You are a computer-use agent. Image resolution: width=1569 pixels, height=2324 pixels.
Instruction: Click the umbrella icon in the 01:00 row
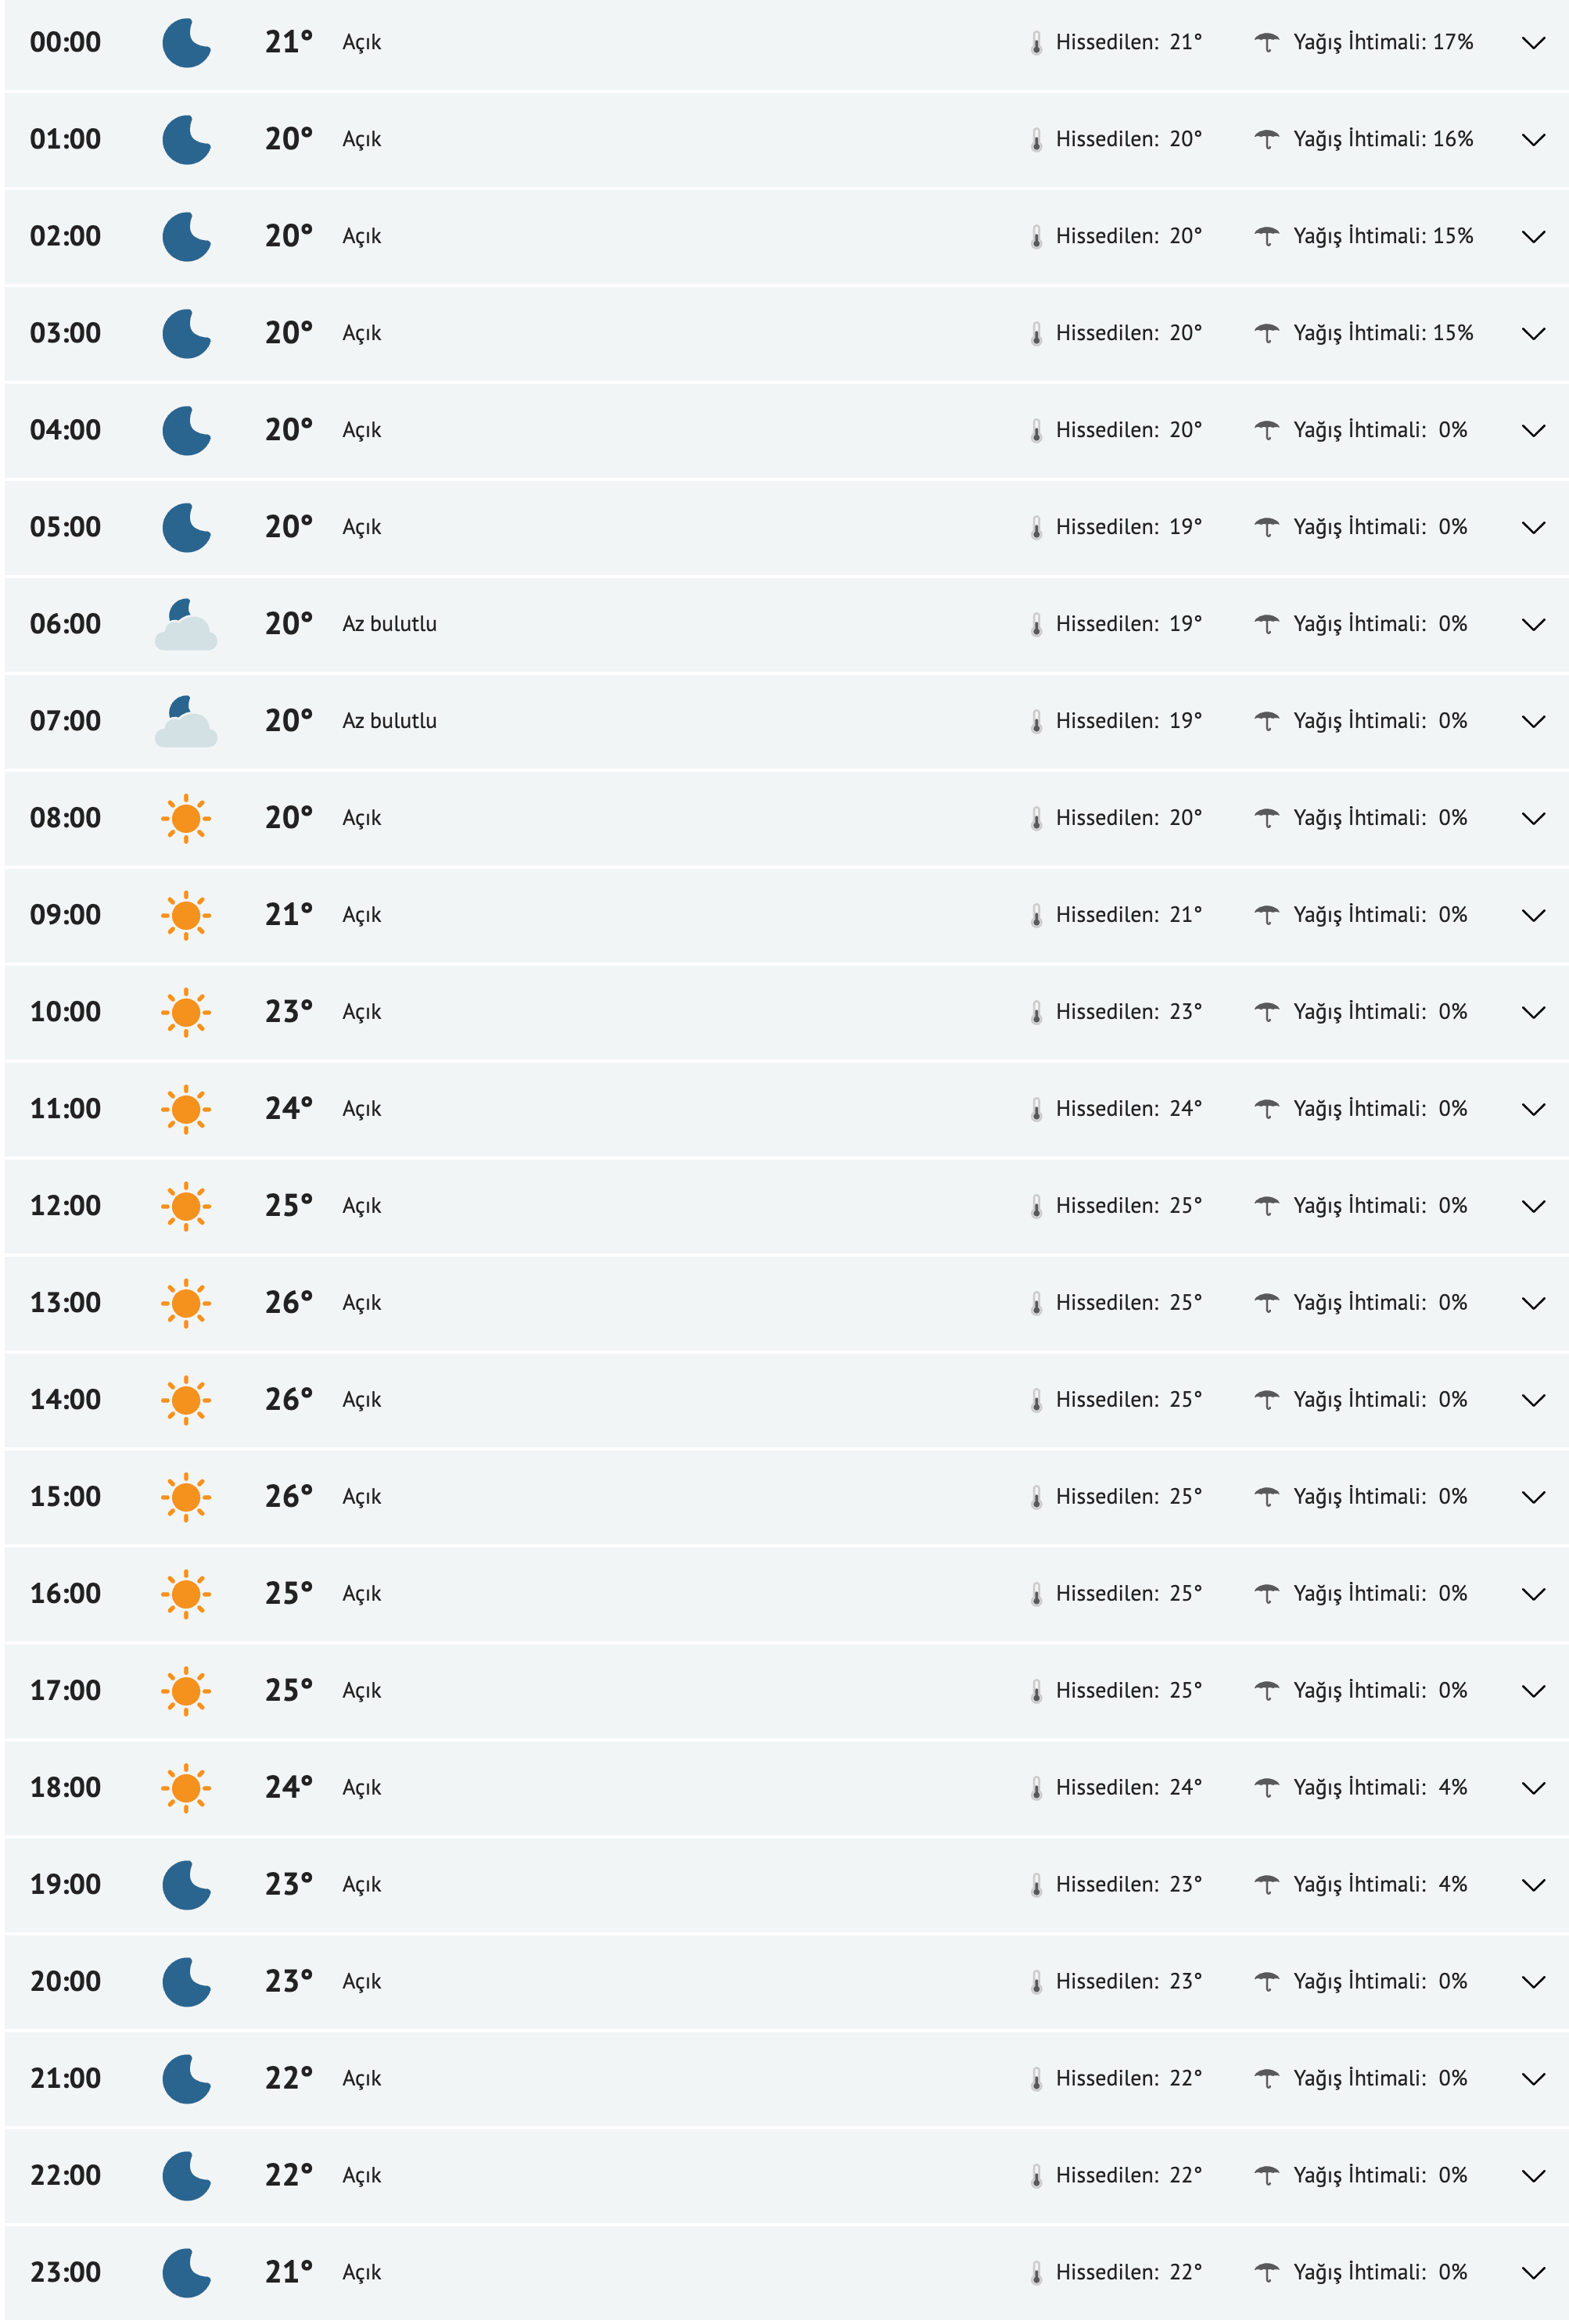click(1267, 140)
